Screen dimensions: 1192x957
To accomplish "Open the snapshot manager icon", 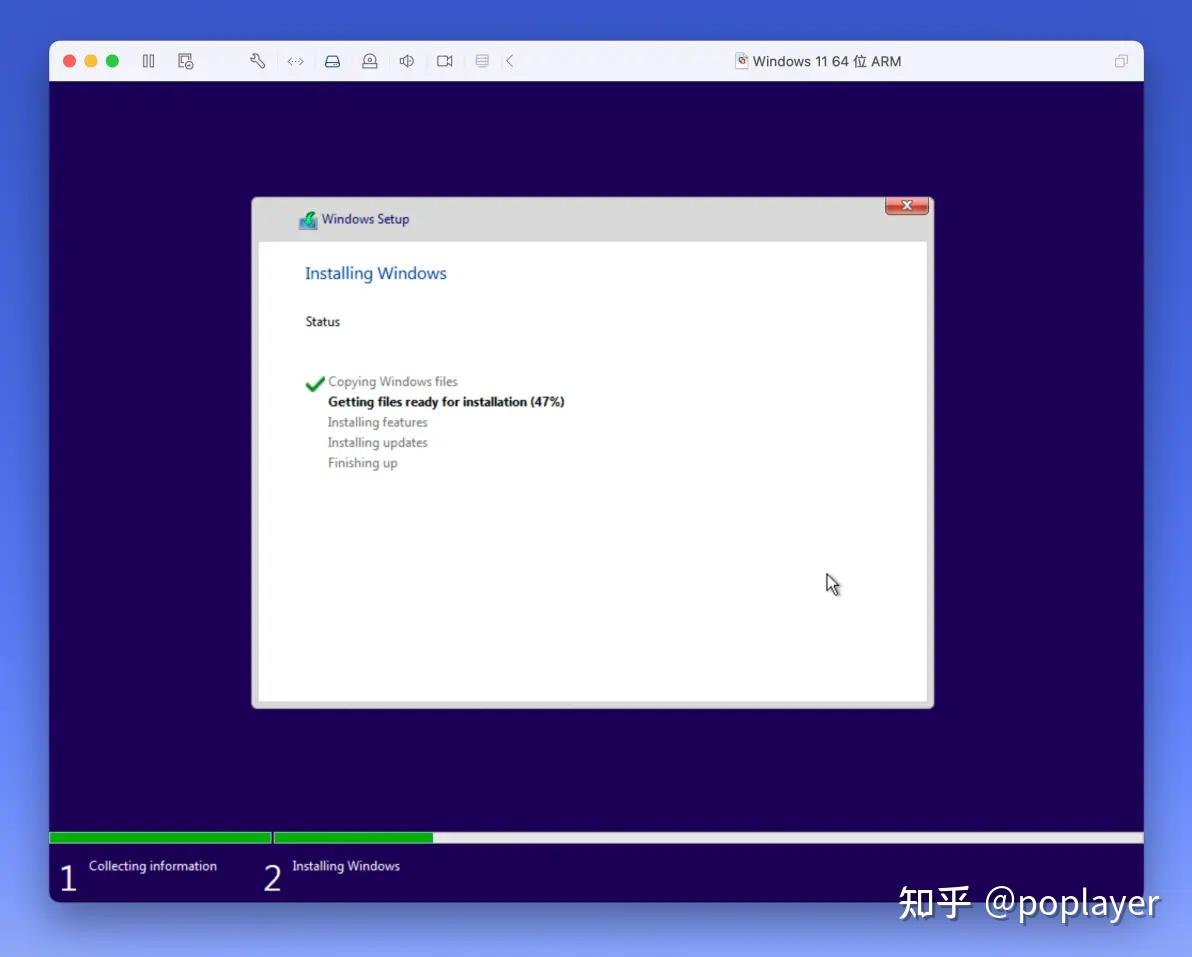I will click(x=185, y=61).
